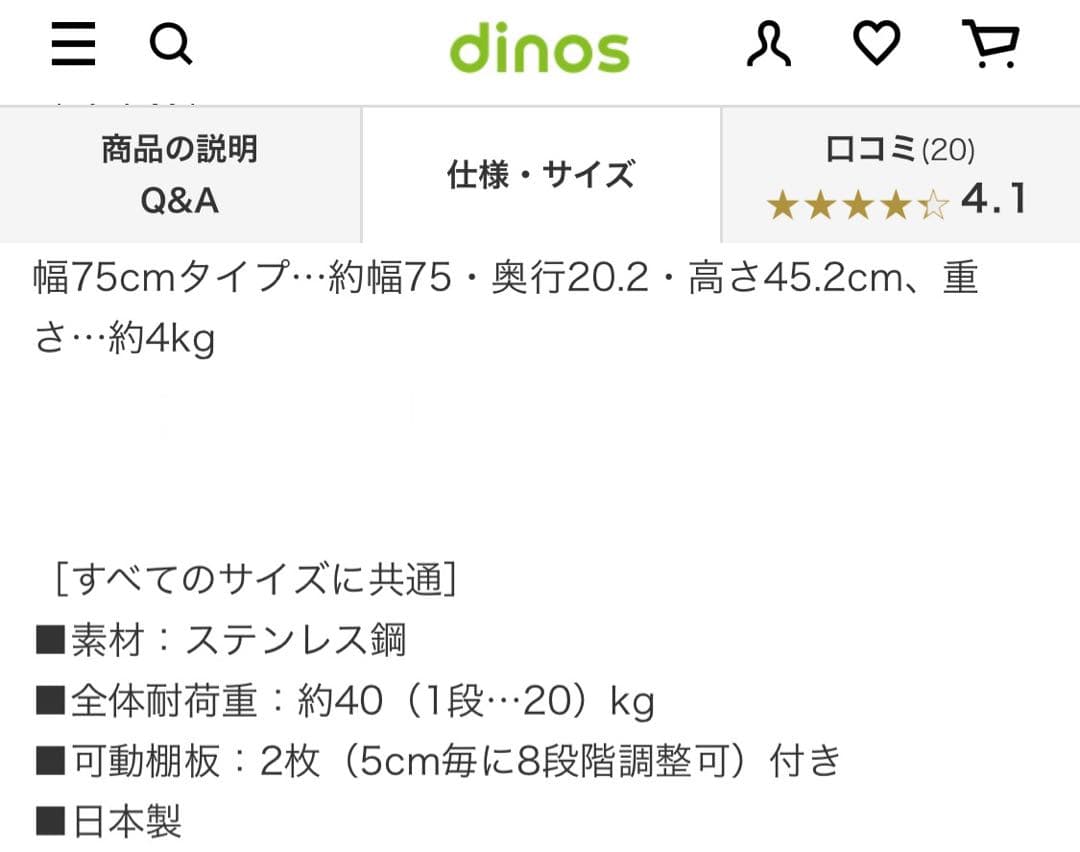Open the account profile icon
1080x852 pixels.
770,44
